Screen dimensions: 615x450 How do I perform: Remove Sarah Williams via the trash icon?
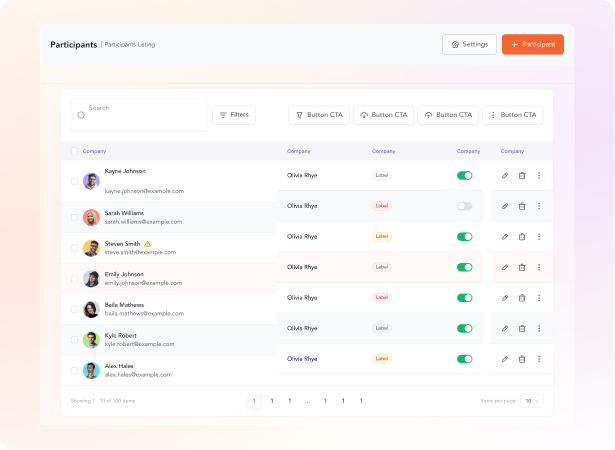[522, 206]
